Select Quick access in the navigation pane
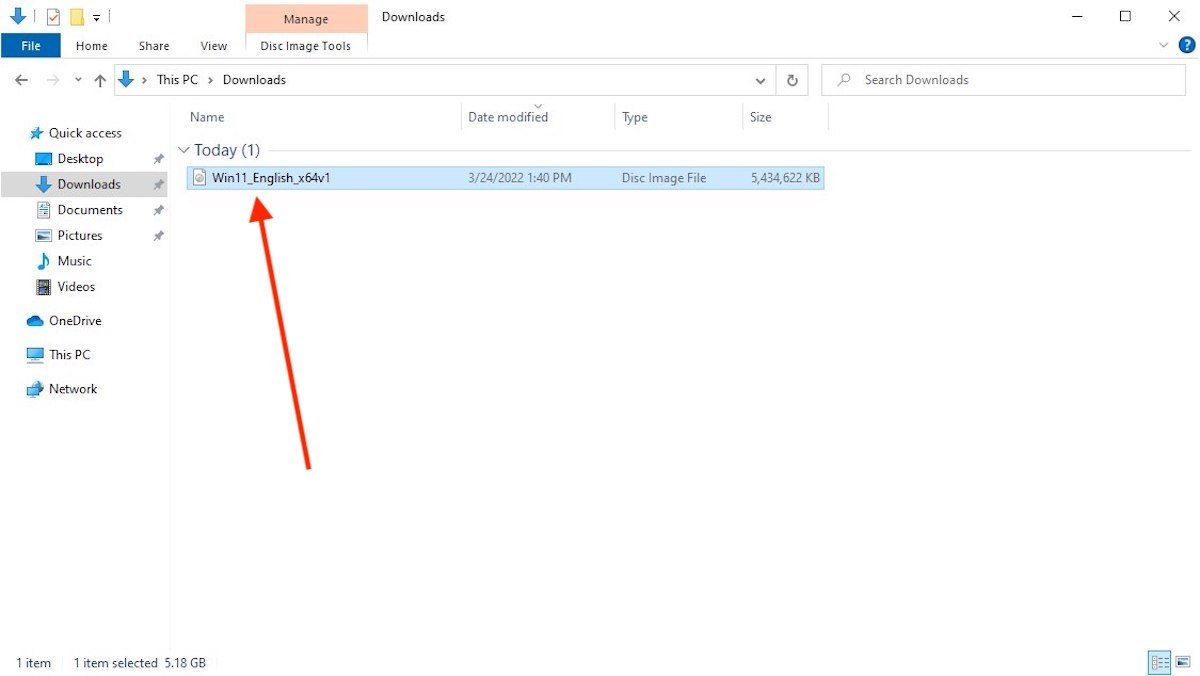 tap(85, 133)
